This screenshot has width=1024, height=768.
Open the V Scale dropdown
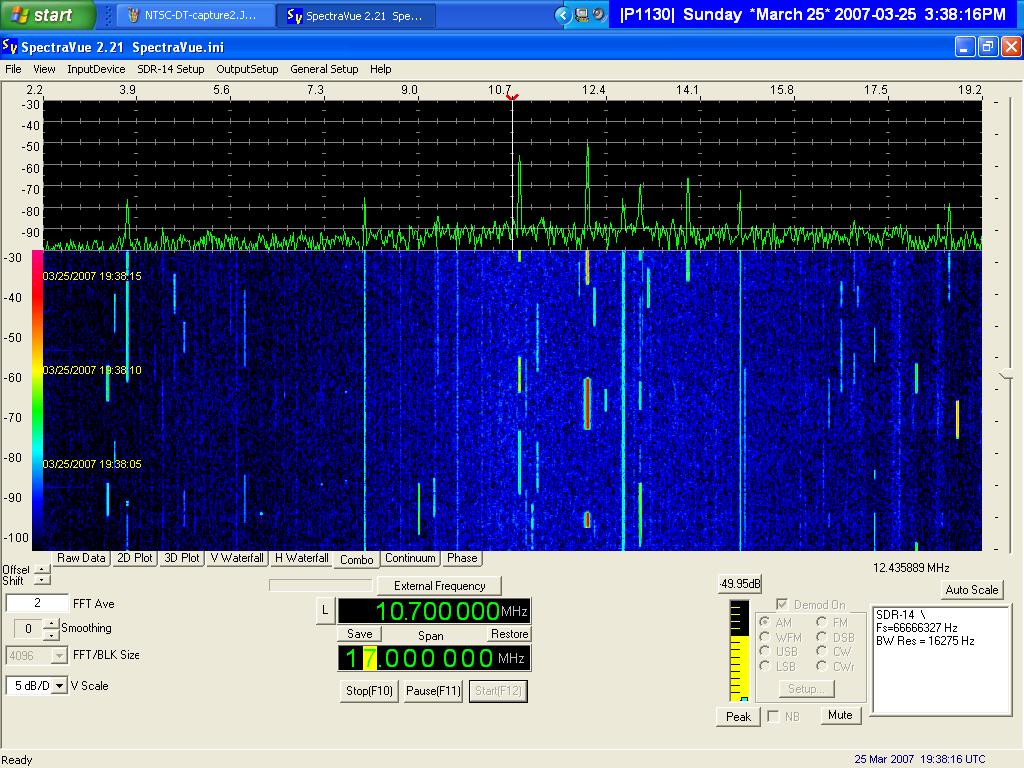coord(59,686)
